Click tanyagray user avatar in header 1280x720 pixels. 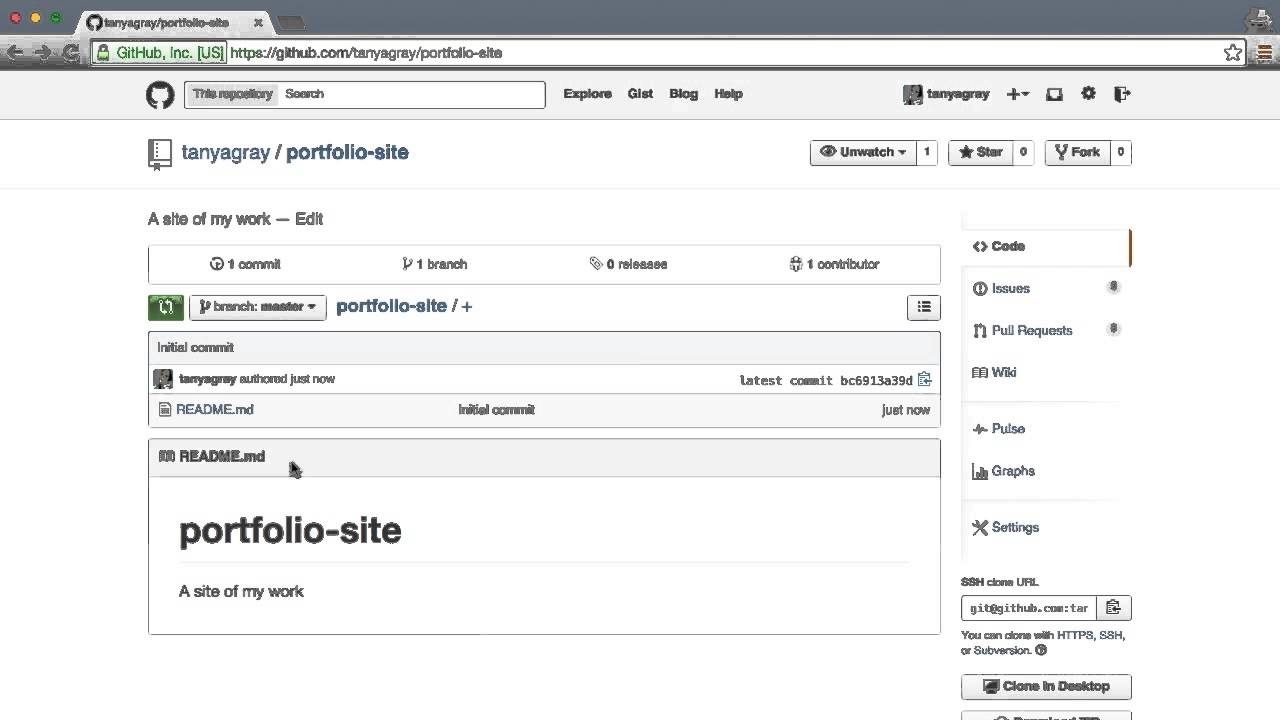(912, 94)
